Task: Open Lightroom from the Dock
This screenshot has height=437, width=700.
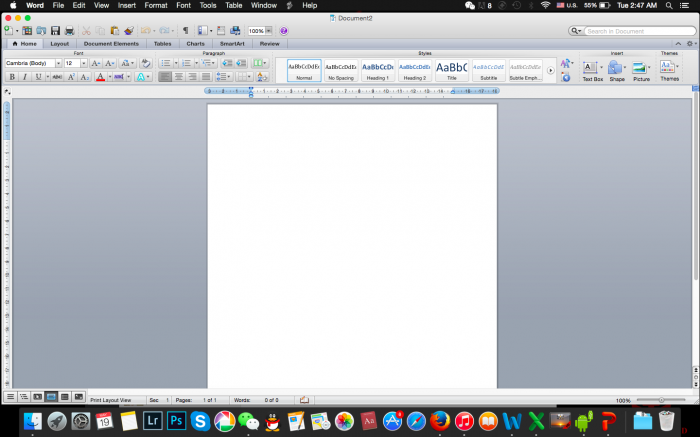Action: point(153,420)
